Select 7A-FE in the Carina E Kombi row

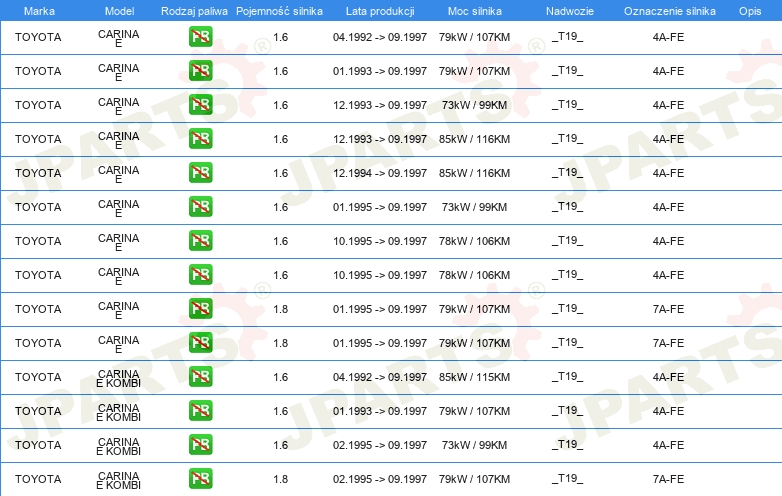pos(668,479)
